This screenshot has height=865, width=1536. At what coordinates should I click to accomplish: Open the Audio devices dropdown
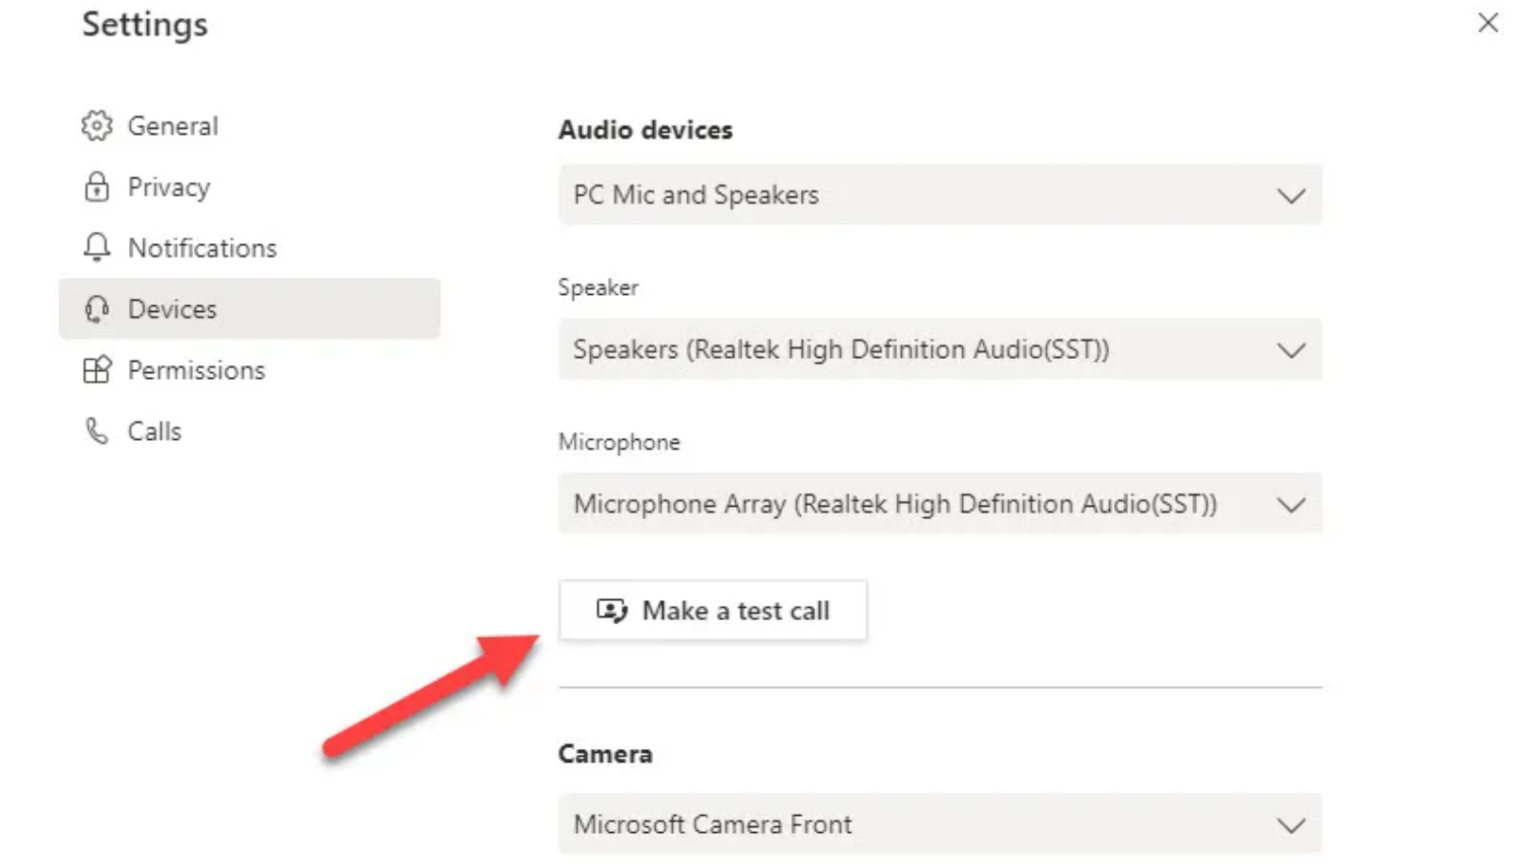(x=1292, y=195)
